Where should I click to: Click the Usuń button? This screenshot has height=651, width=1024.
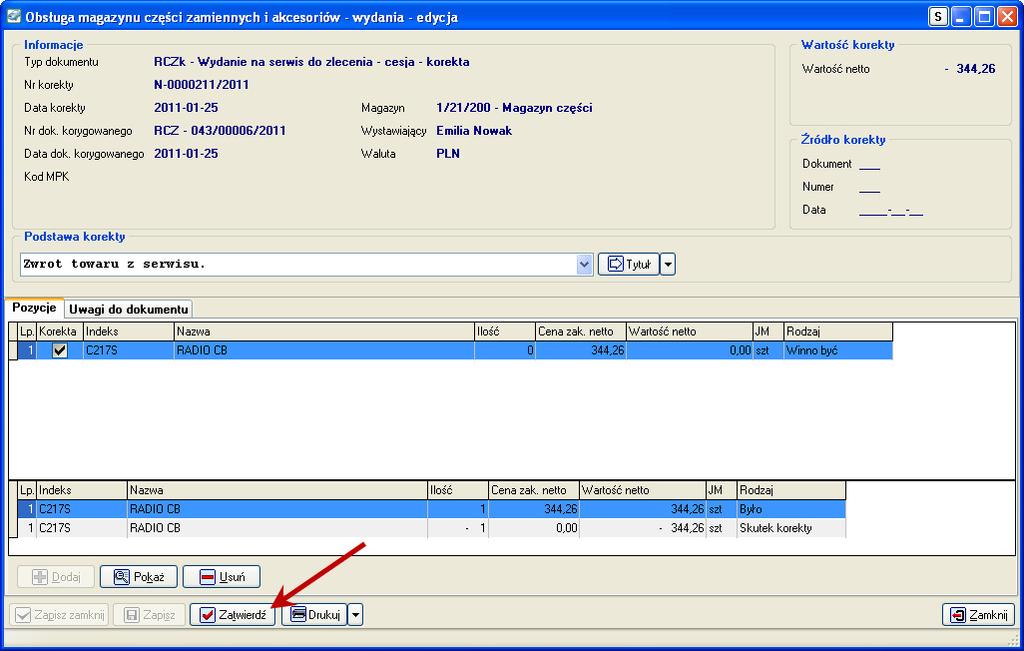[x=221, y=577]
